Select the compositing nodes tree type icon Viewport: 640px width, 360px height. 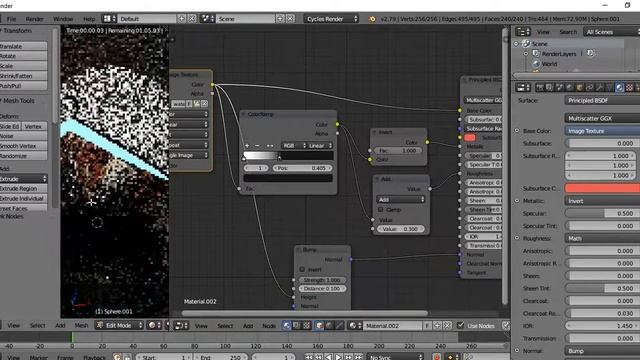pyautogui.click(x=297, y=325)
